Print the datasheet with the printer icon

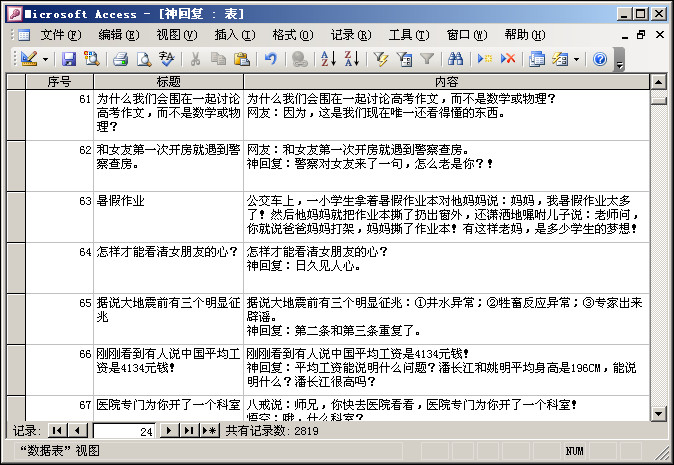[x=120, y=59]
